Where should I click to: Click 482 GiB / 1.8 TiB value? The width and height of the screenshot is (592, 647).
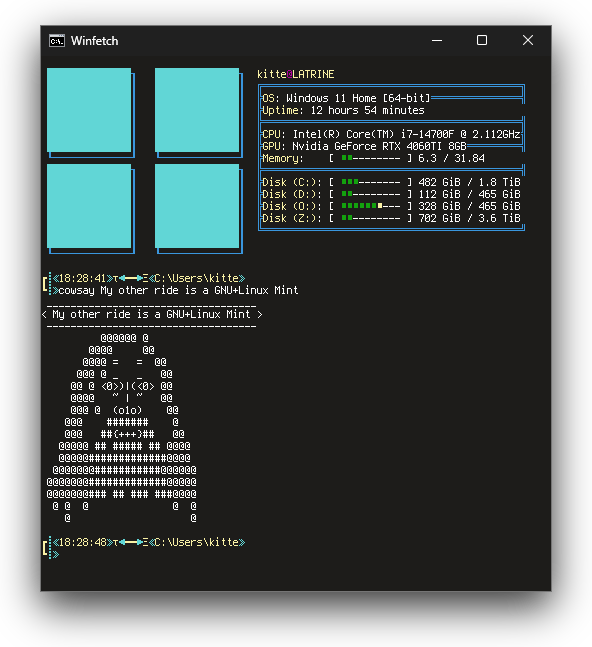[469, 182]
